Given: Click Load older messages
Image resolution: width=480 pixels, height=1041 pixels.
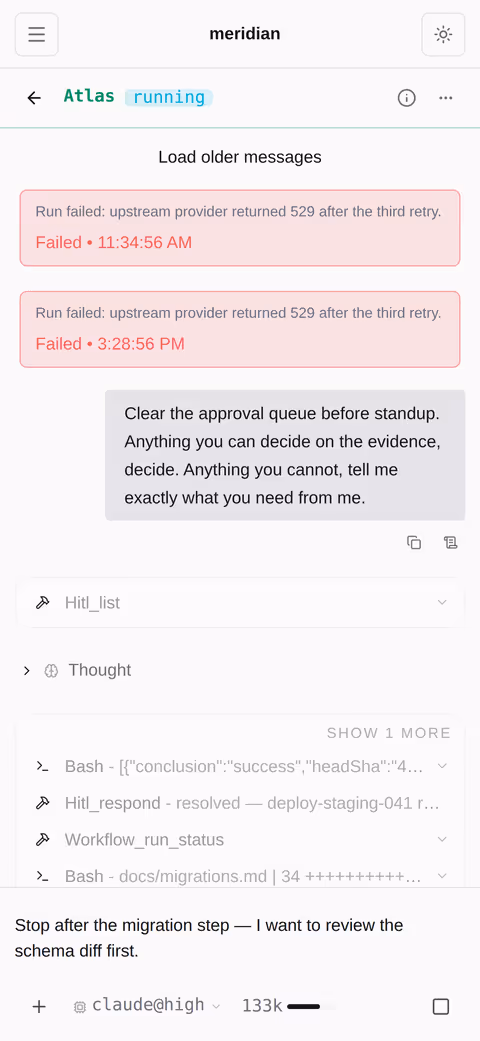Looking at the screenshot, I should (x=240, y=157).
